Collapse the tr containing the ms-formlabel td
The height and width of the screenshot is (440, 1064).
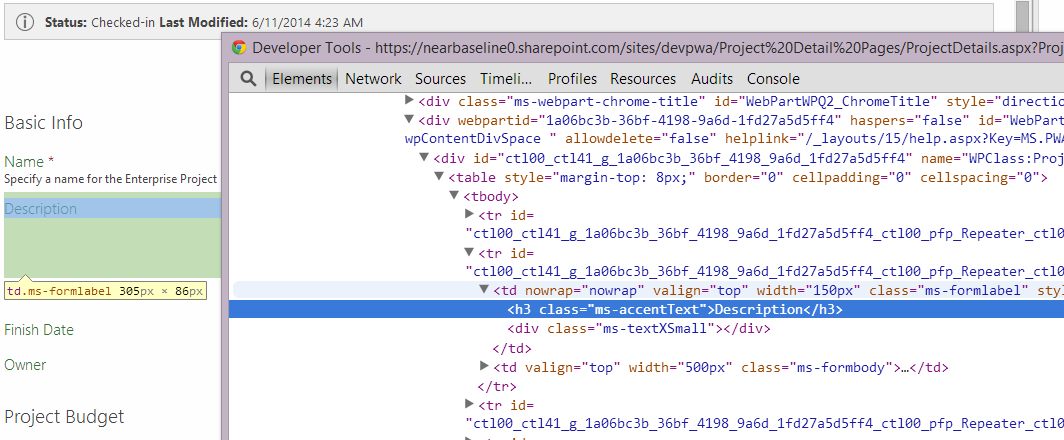pyautogui.click(x=468, y=252)
